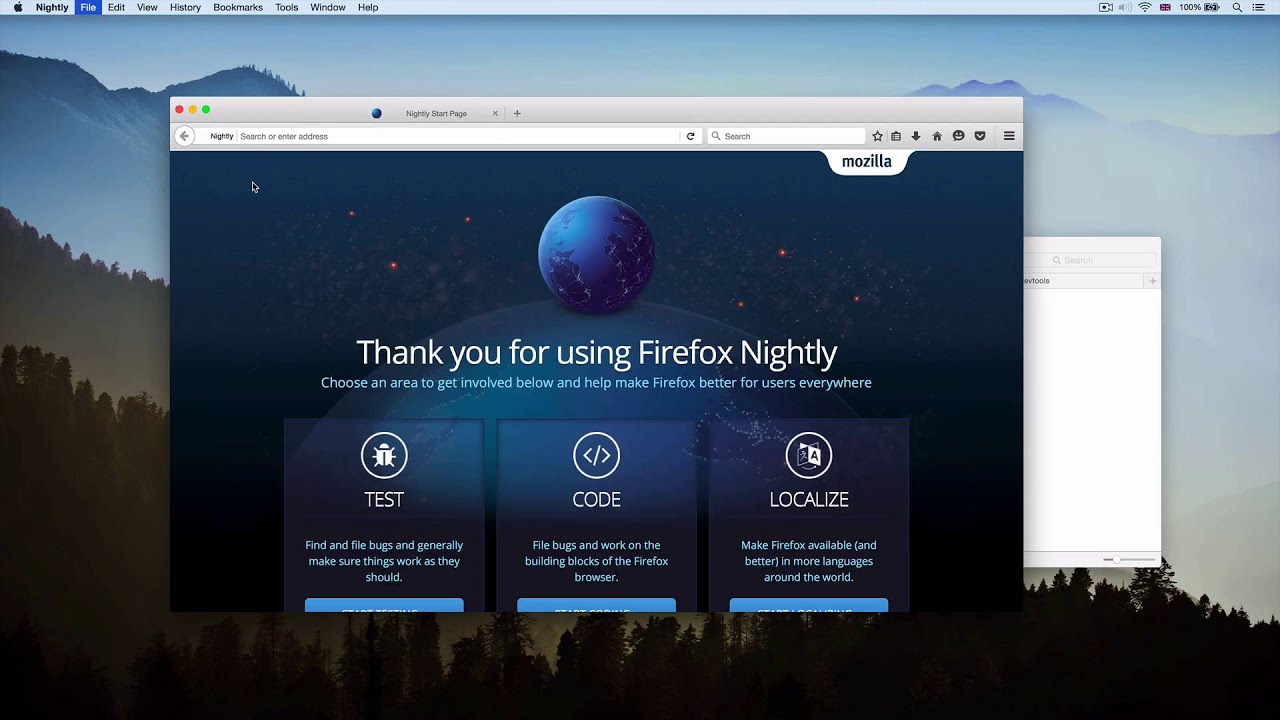The image size is (1280, 720).
Task: Bookmark this page with the star icon
Action: [877, 136]
